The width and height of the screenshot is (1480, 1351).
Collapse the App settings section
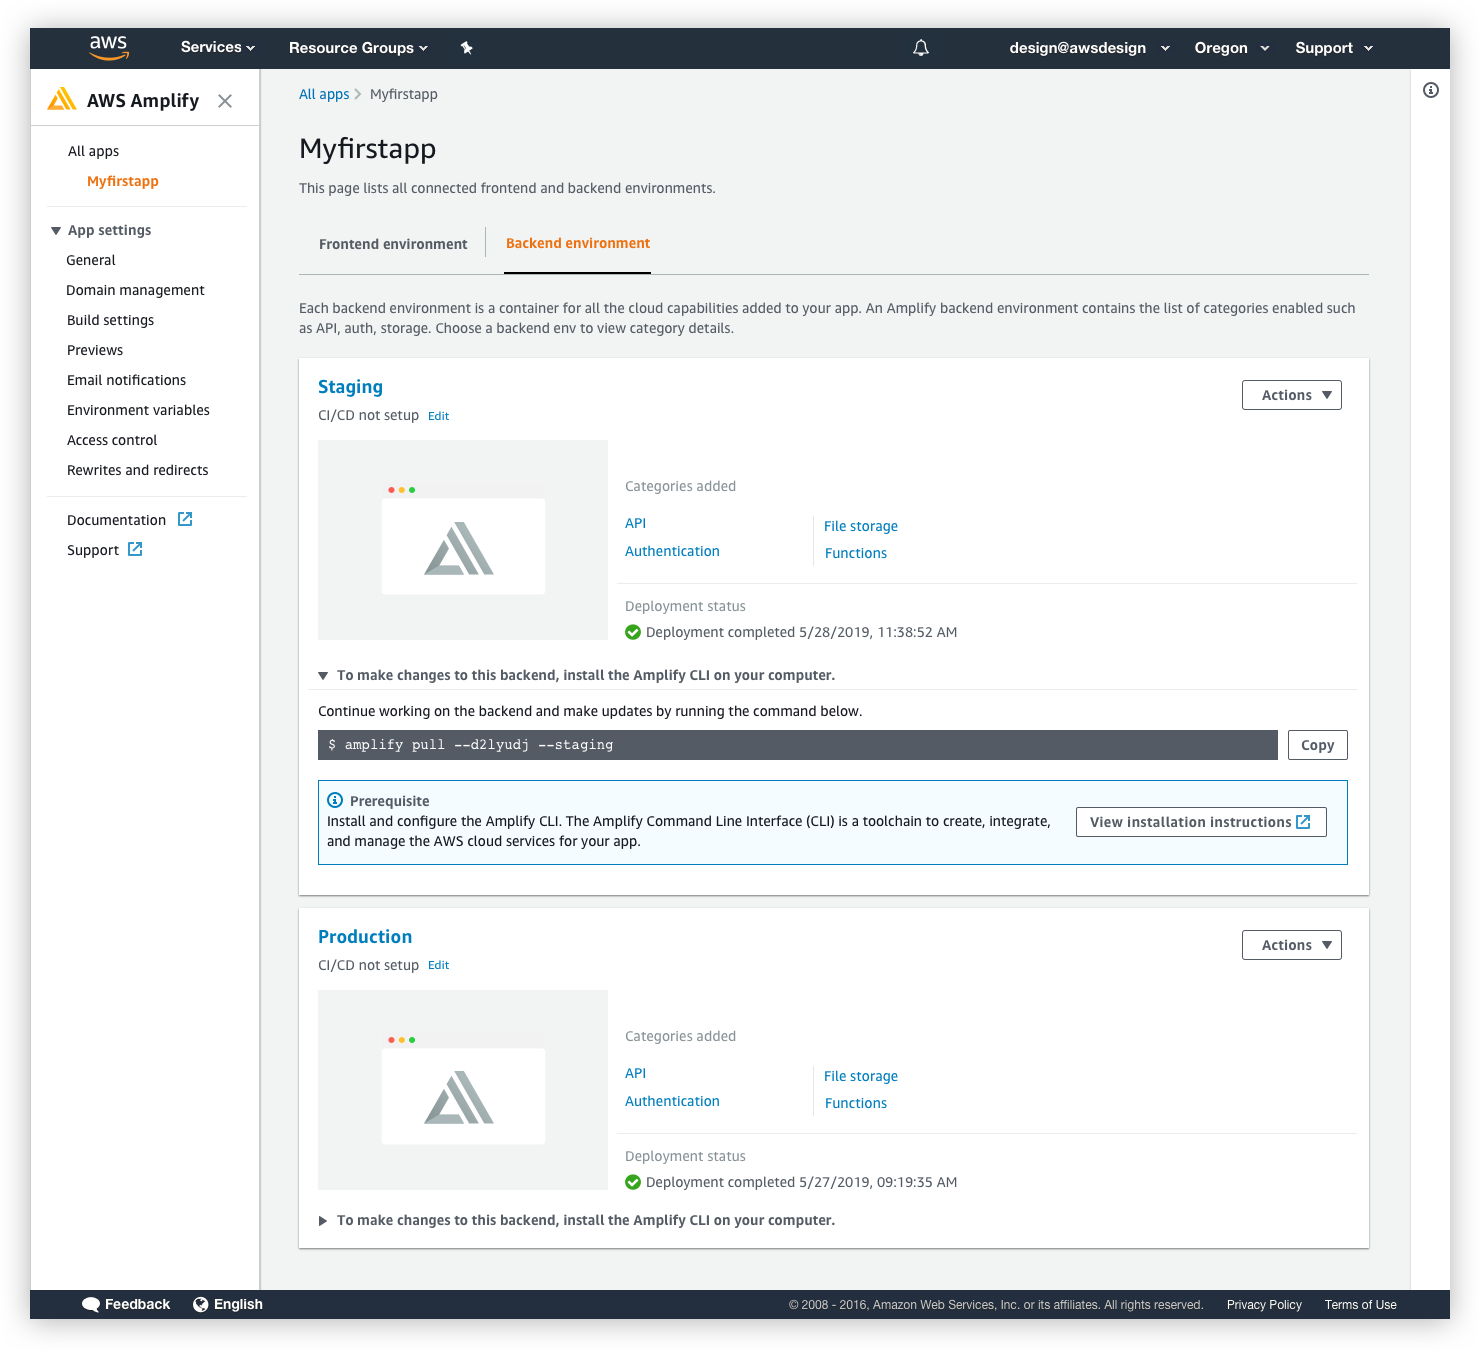coord(56,230)
